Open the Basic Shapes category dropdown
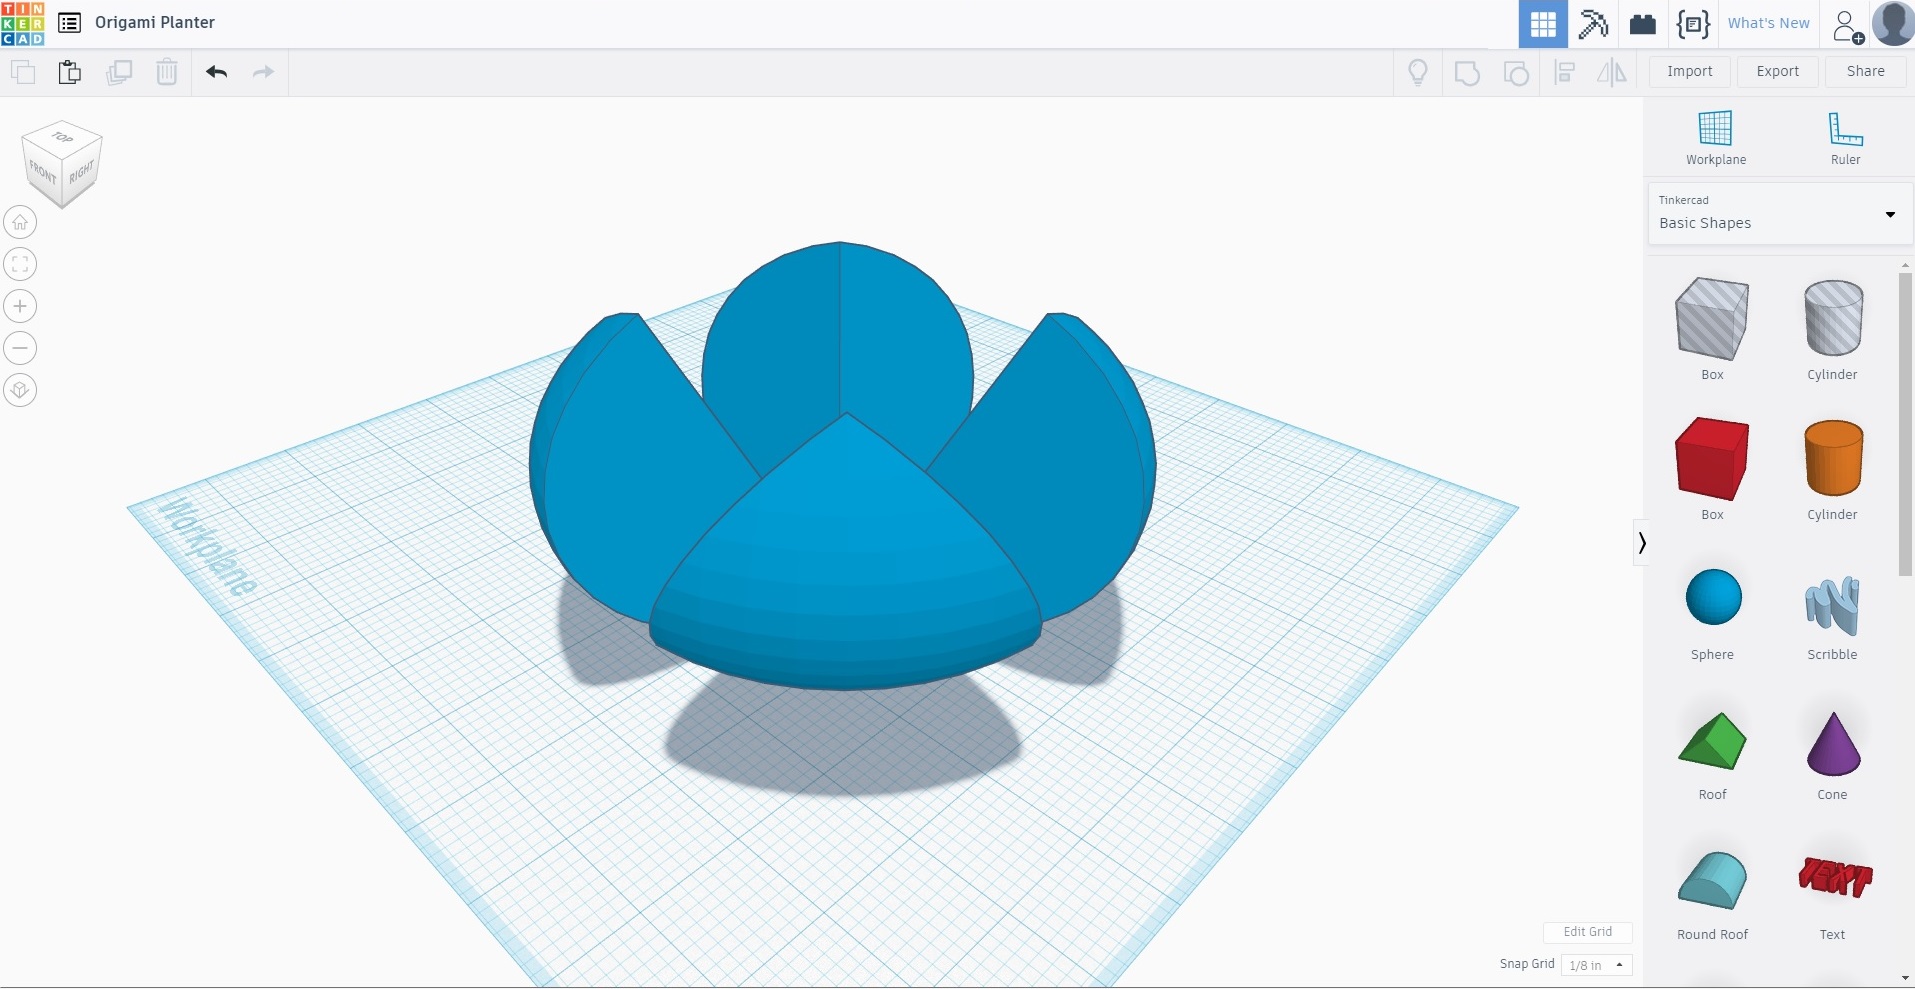 tap(1780, 214)
